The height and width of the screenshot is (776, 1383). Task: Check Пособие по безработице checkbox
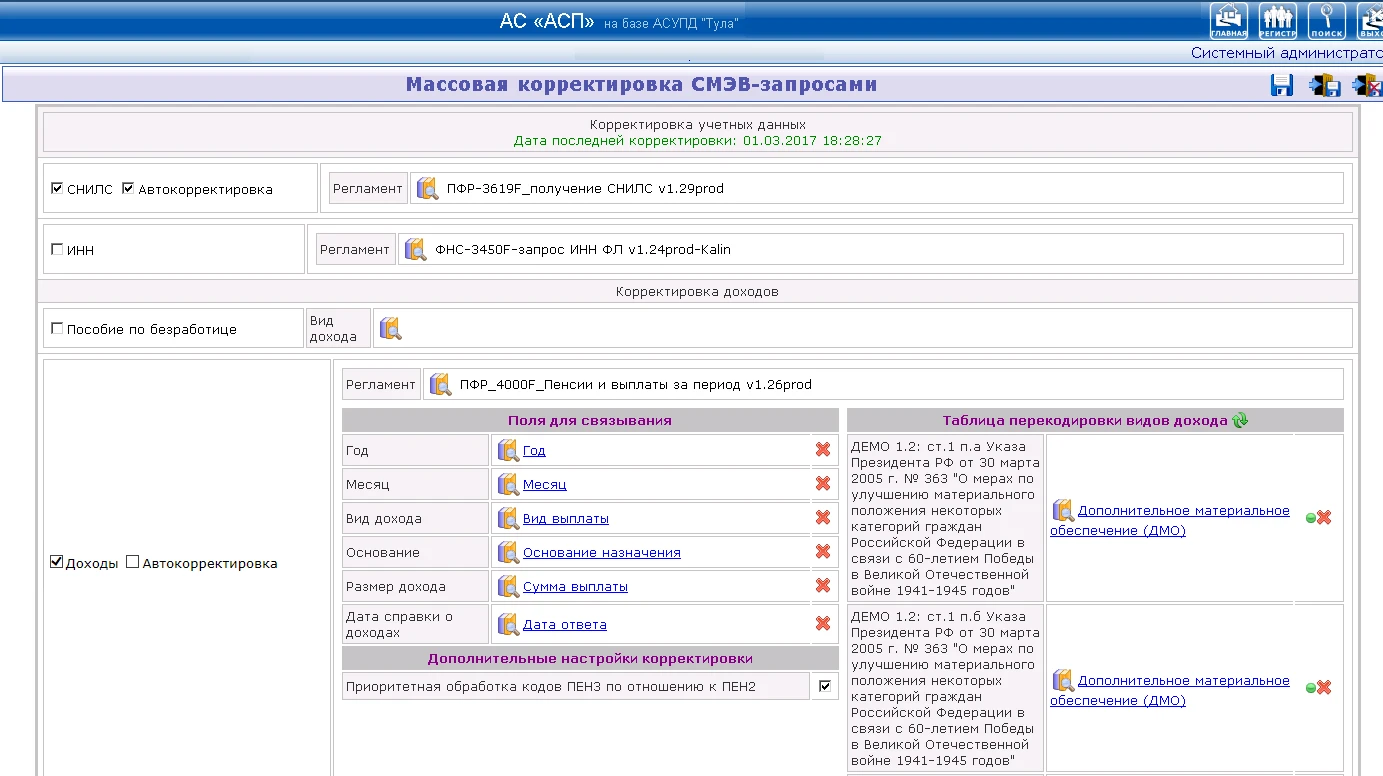(57, 328)
